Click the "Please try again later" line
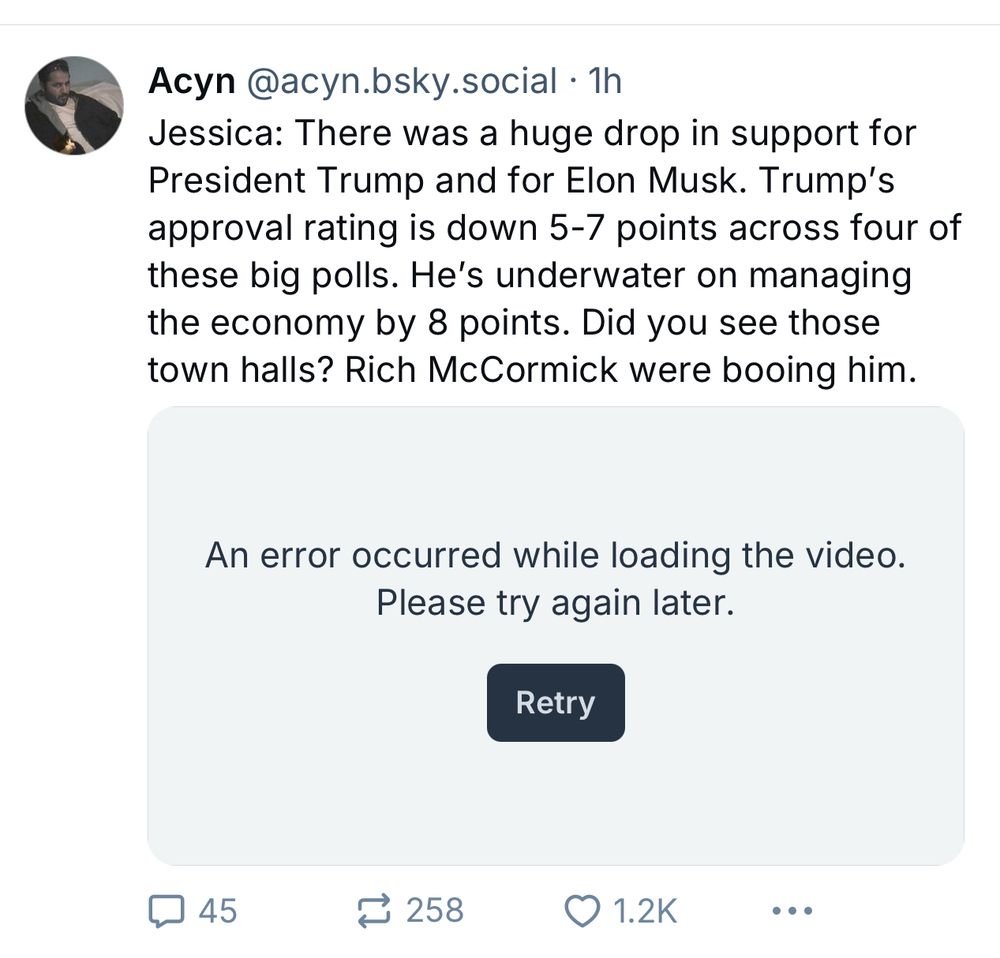Image resolution: width=1000 pixels, height=958 pixels. [555, 603]
